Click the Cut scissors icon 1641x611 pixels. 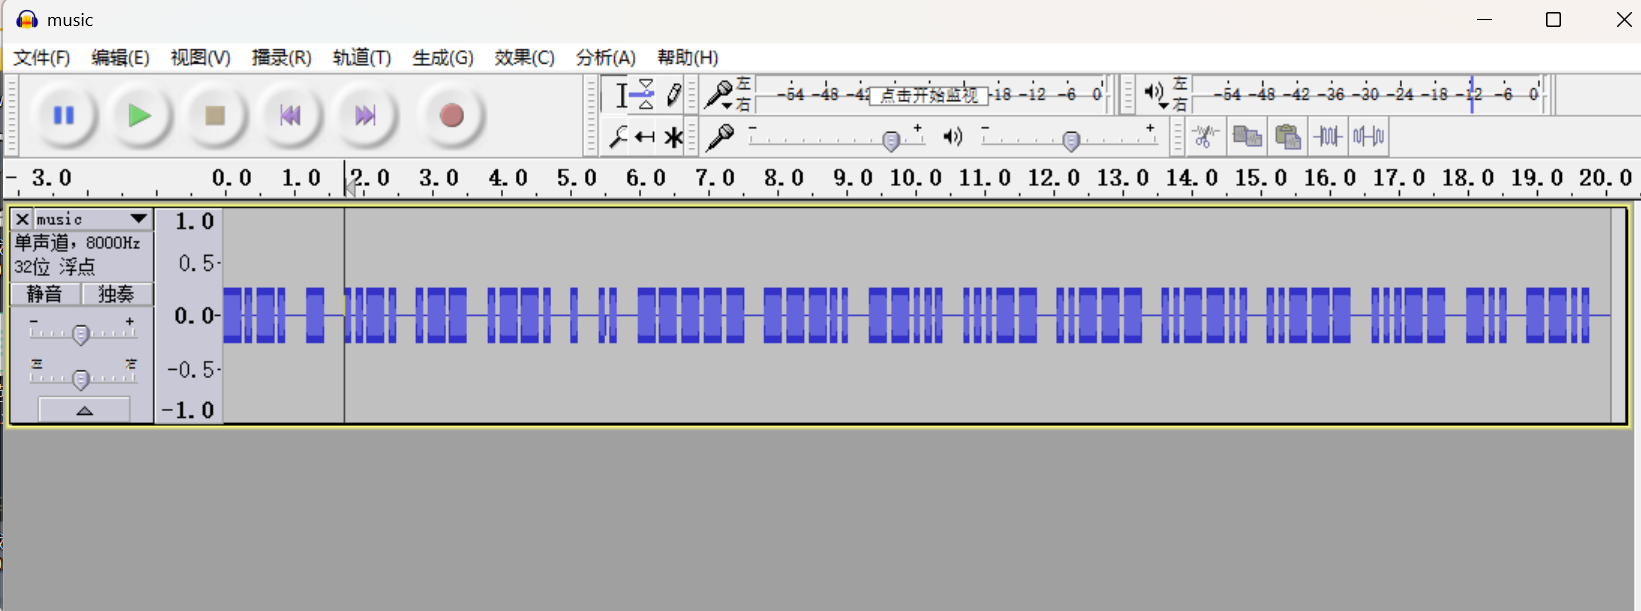click(x=1206, y=136)
